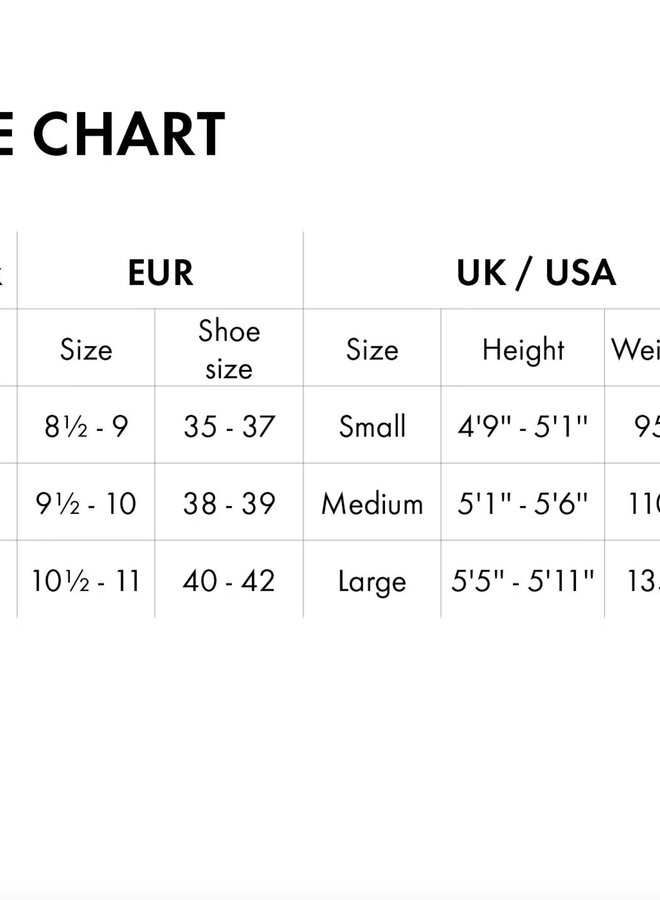Viewport: 660px width, 900px height.
Task: Click the Shoe size column header
Action: click(229, 349)
